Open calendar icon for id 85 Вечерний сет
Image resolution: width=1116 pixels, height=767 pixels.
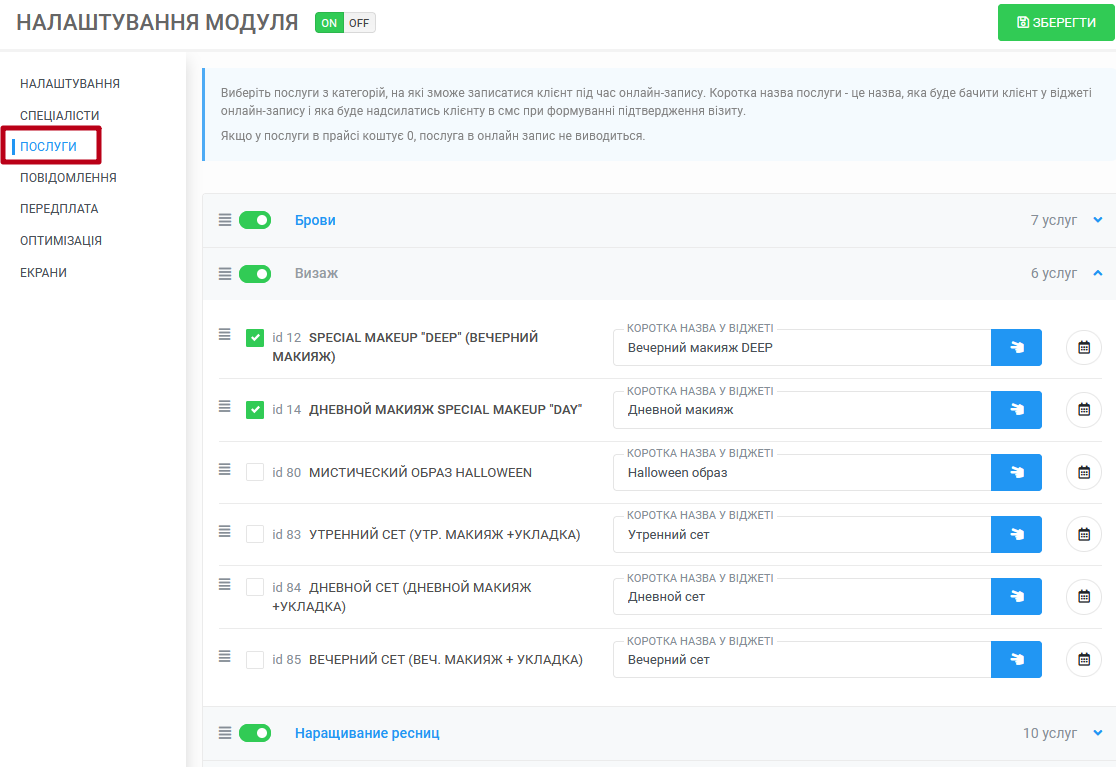[x=1084, y=660]
